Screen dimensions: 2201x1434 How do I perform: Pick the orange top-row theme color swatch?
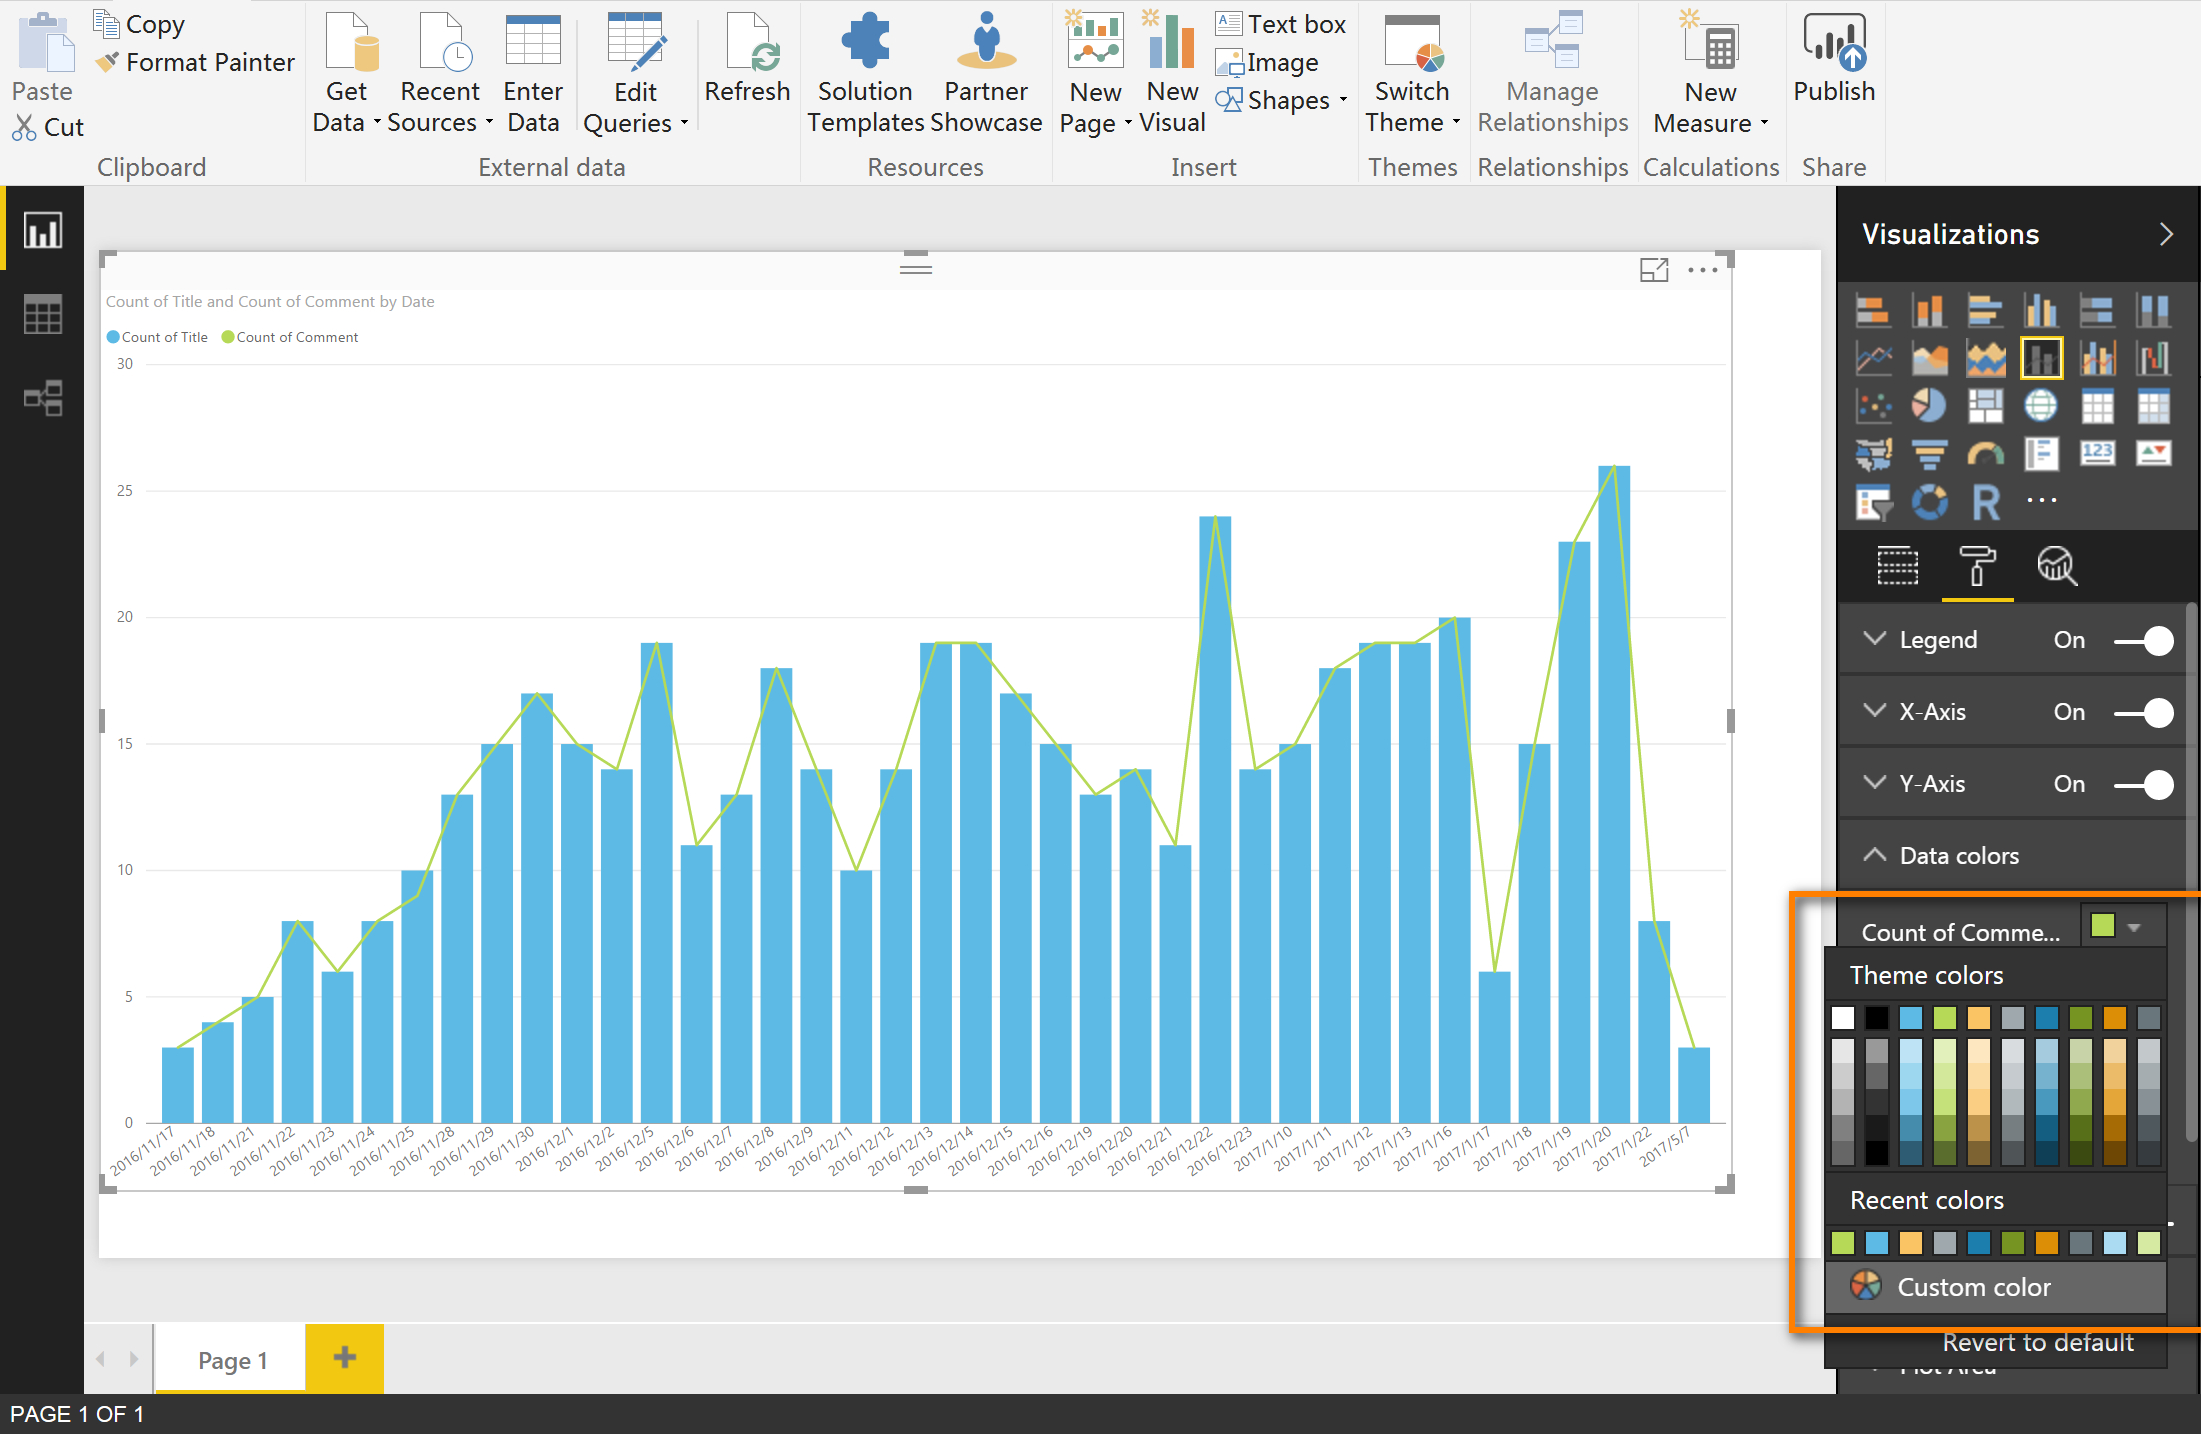(x=2115, y=1018)
